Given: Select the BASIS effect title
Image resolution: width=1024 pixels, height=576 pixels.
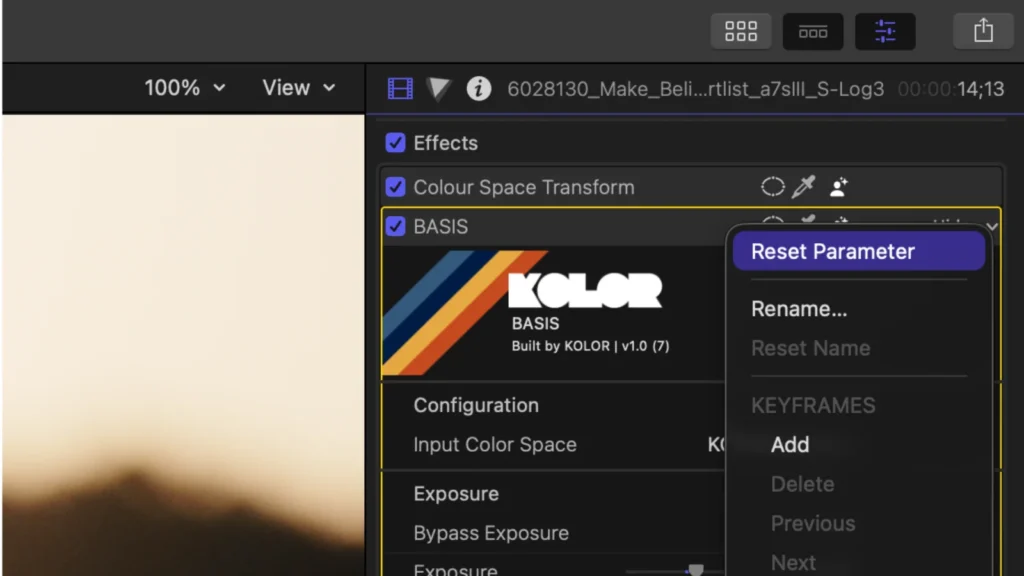Looking at the screenshot, I should click(x=441, y=226).
